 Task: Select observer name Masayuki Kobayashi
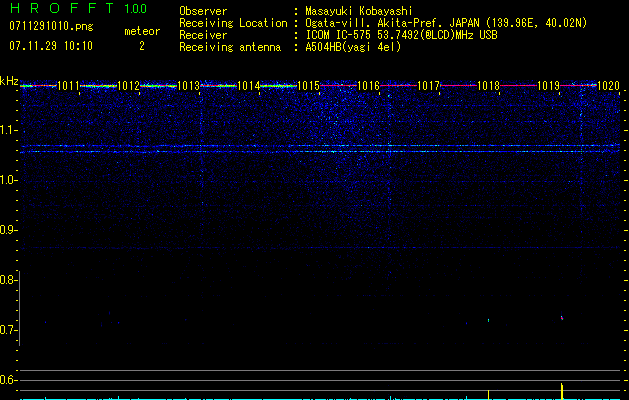[359, 11]
